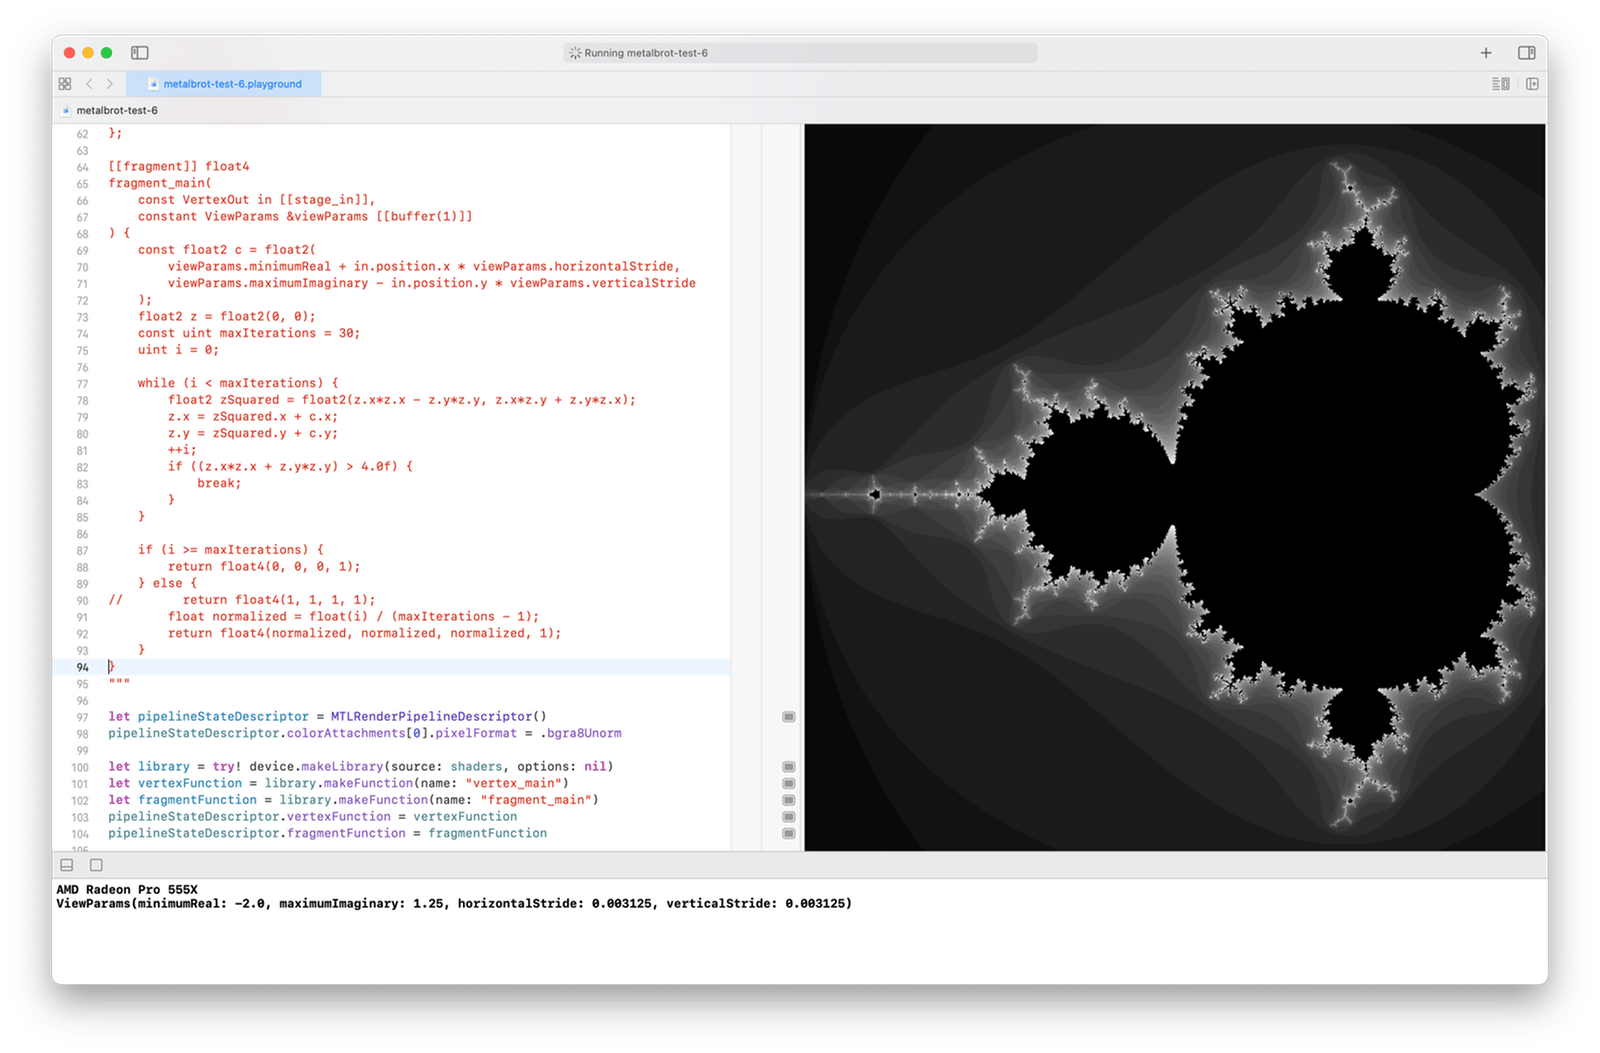Screen dimensions: 1600x1053
Task: Click the 'break;' statement line
Action: (x=219, y=483)
